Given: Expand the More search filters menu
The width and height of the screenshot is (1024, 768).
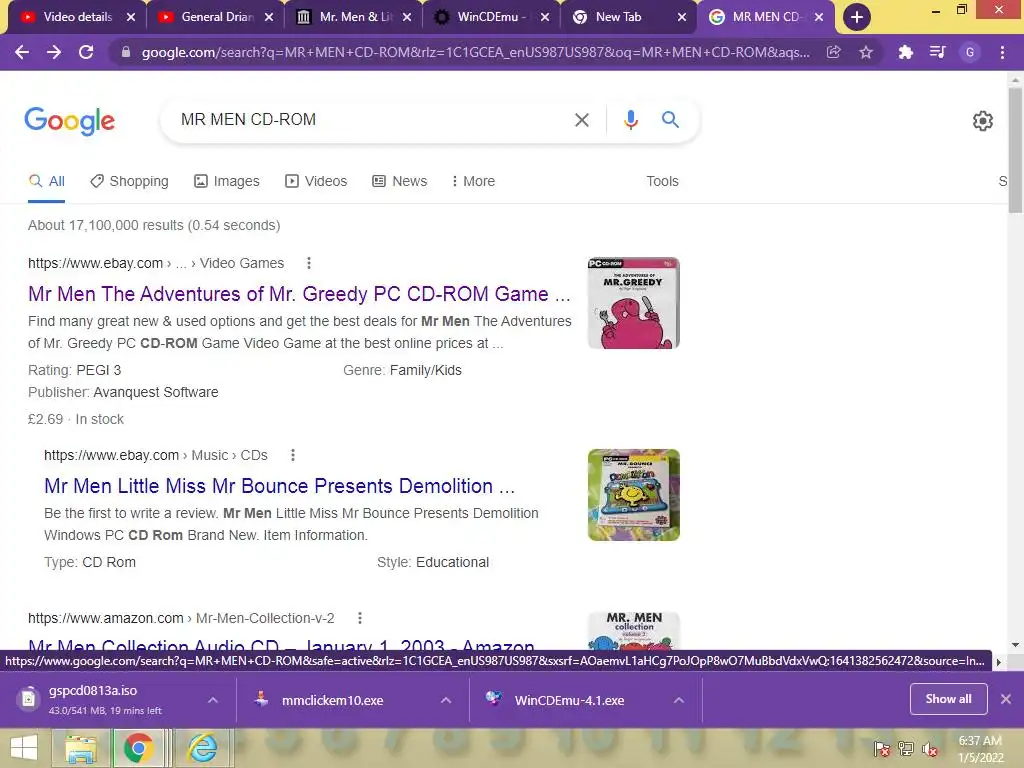Looking at the screenshot, I should [x=473, y=182].
